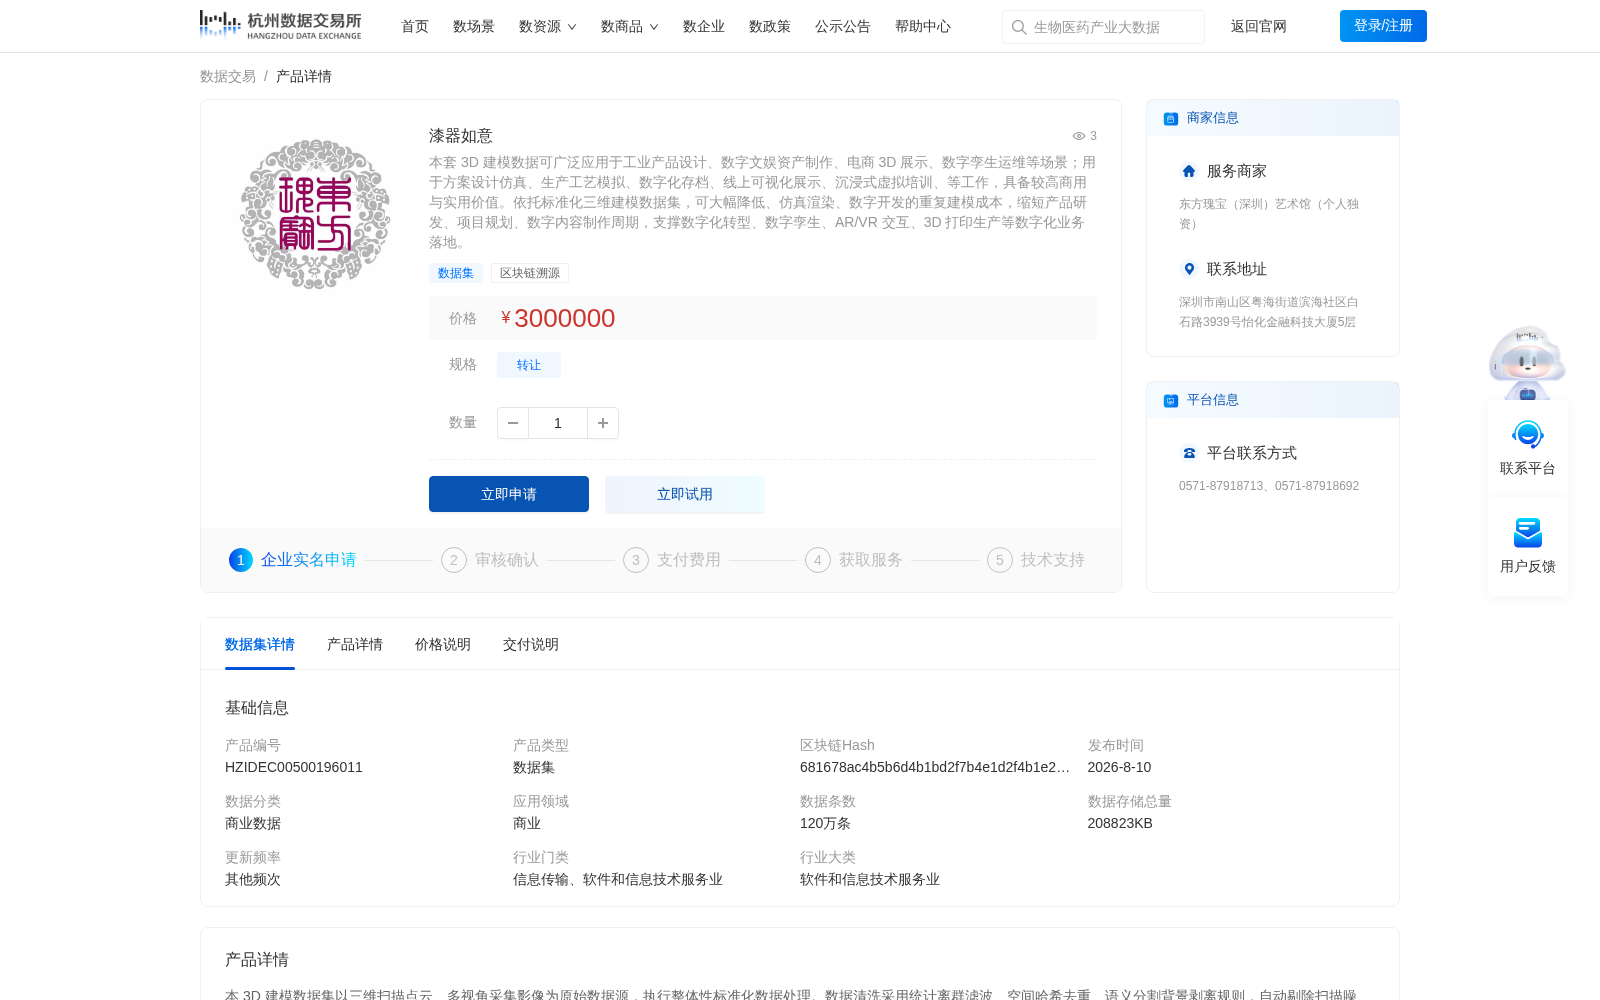Click the 登录/注册 button

[x=1383, y=26]
